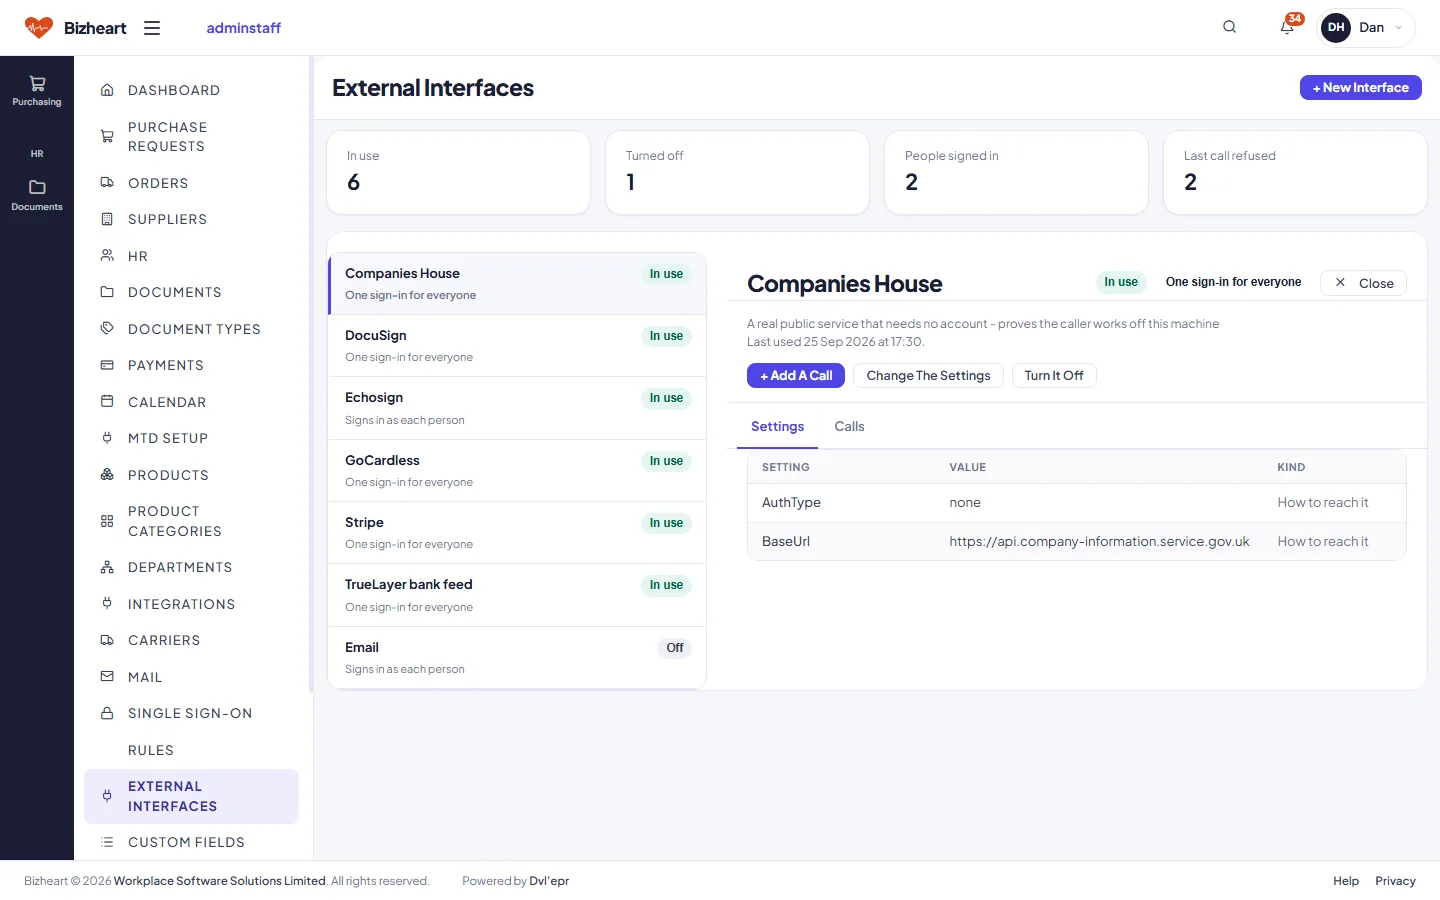1440x900 pixels.
Task: Select the DocuSign interface row
Action: (x=517, y=346)
